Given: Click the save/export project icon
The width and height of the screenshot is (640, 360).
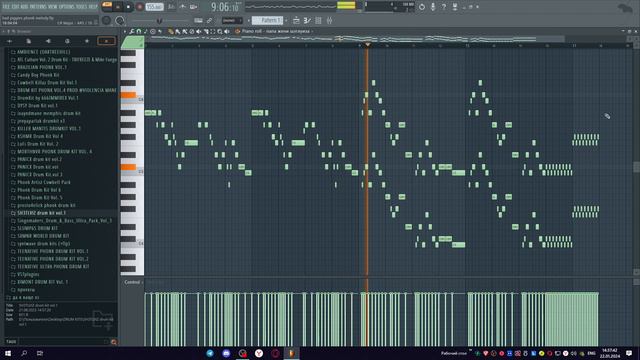Looking at the screenshot, I should point(455,7).
